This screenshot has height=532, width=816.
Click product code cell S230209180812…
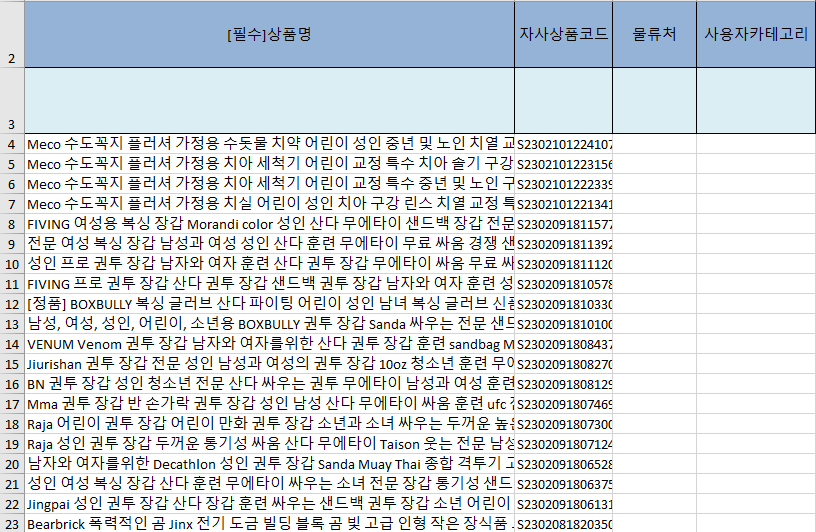(x=564, y=384)
